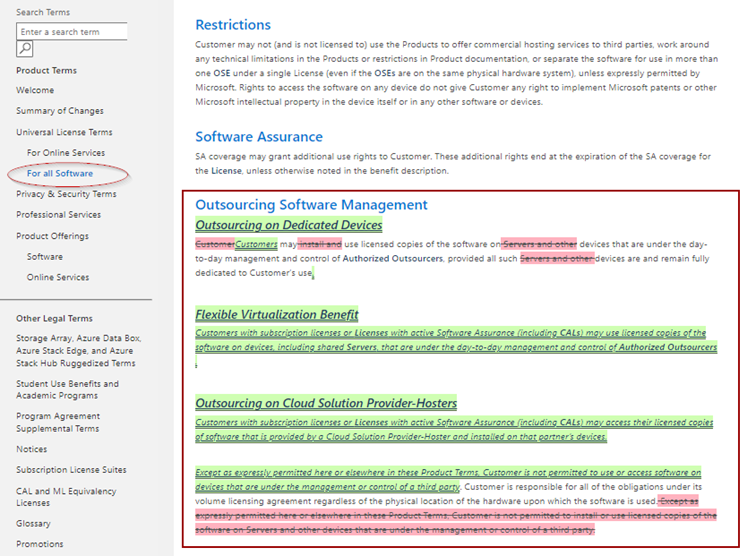The width and height of the screenshot is (756, 556).
Task: View Student Use Benefits and Academic Programs
Action: [67, 390]
